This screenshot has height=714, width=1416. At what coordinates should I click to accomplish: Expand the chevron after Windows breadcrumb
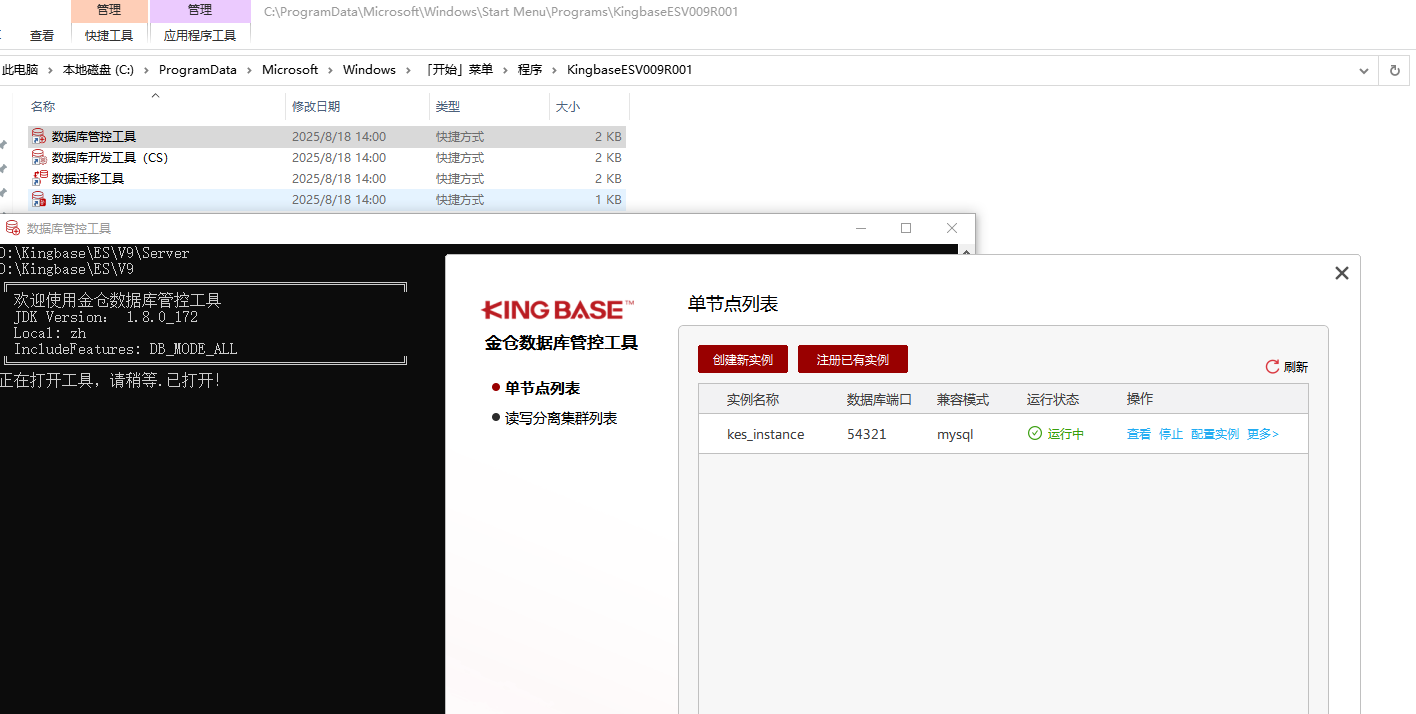(408, 70)
